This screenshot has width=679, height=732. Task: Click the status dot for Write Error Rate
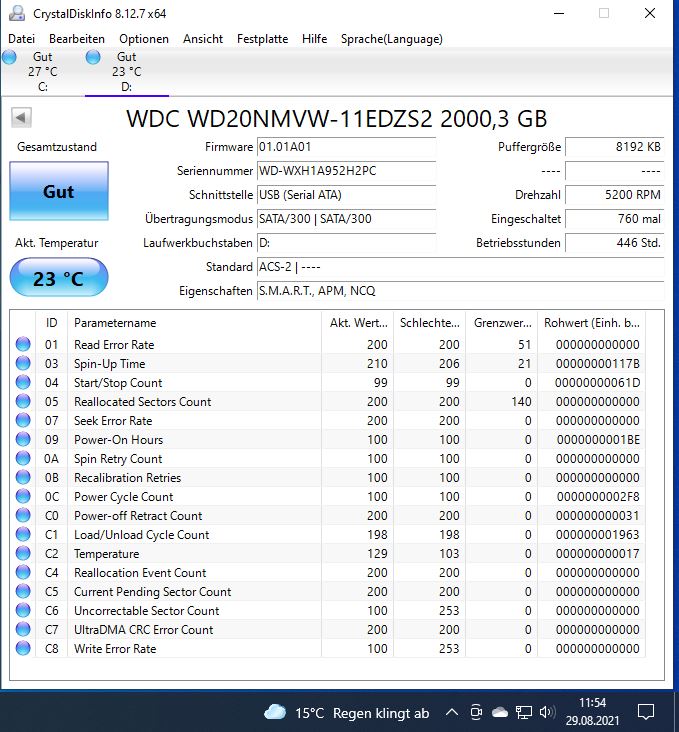23,648
